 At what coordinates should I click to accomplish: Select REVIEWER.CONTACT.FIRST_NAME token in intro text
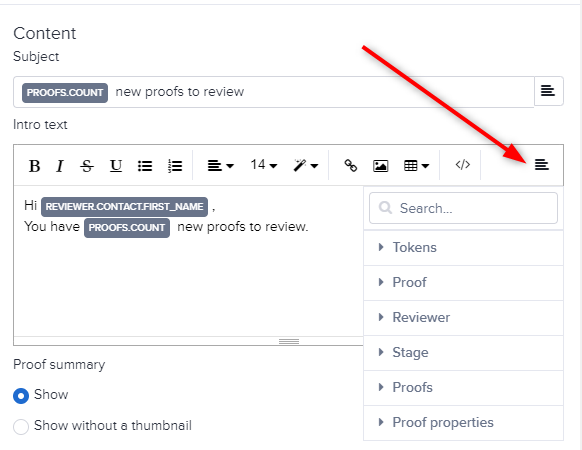[x=124, y=206]
